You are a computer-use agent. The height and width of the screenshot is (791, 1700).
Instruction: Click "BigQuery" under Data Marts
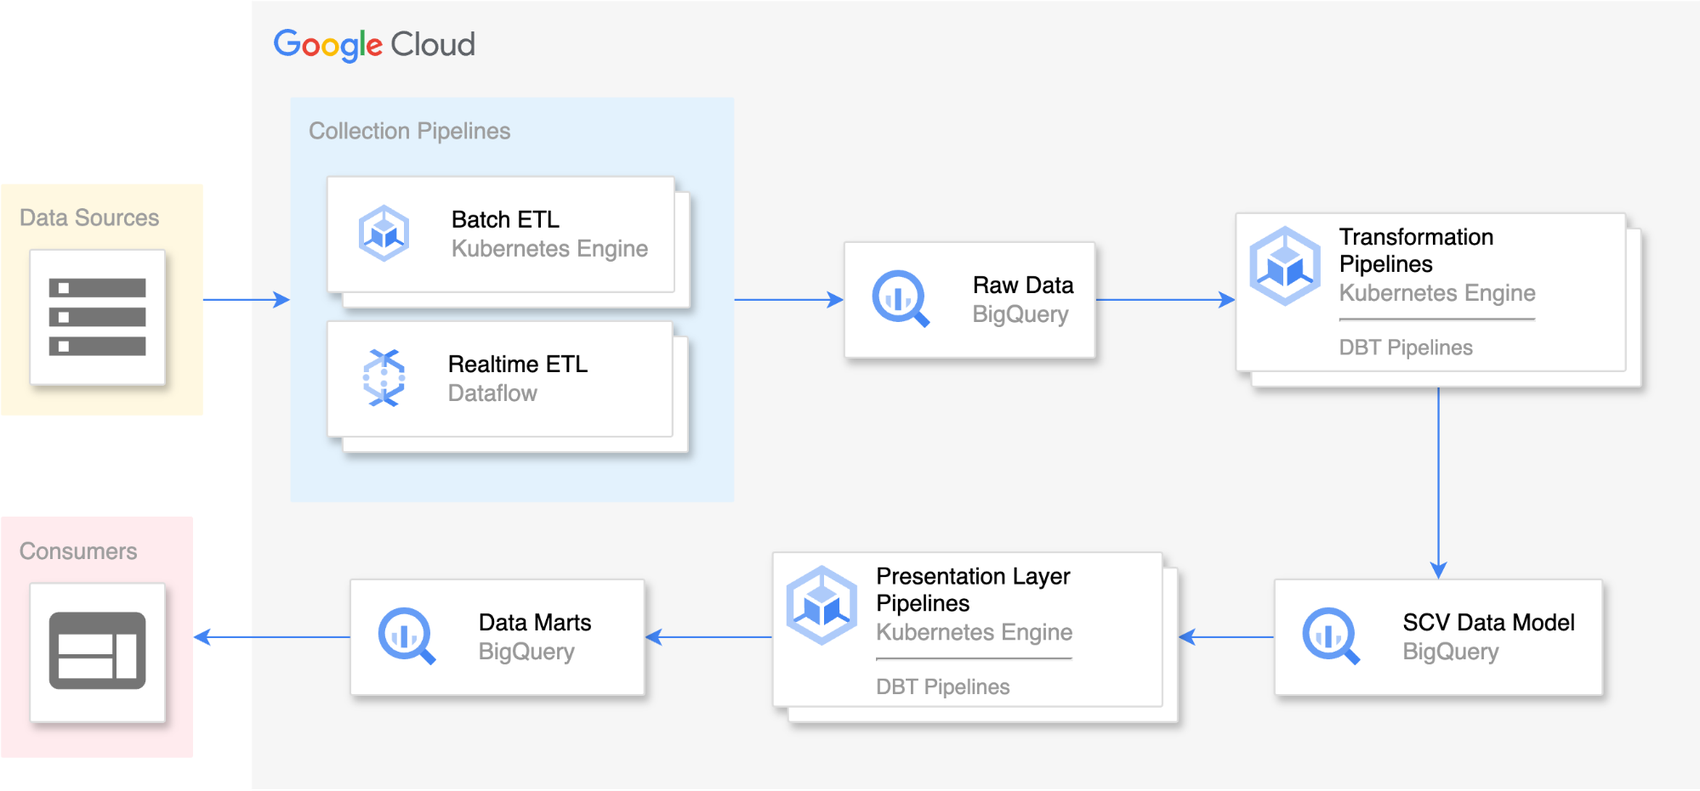527,652
